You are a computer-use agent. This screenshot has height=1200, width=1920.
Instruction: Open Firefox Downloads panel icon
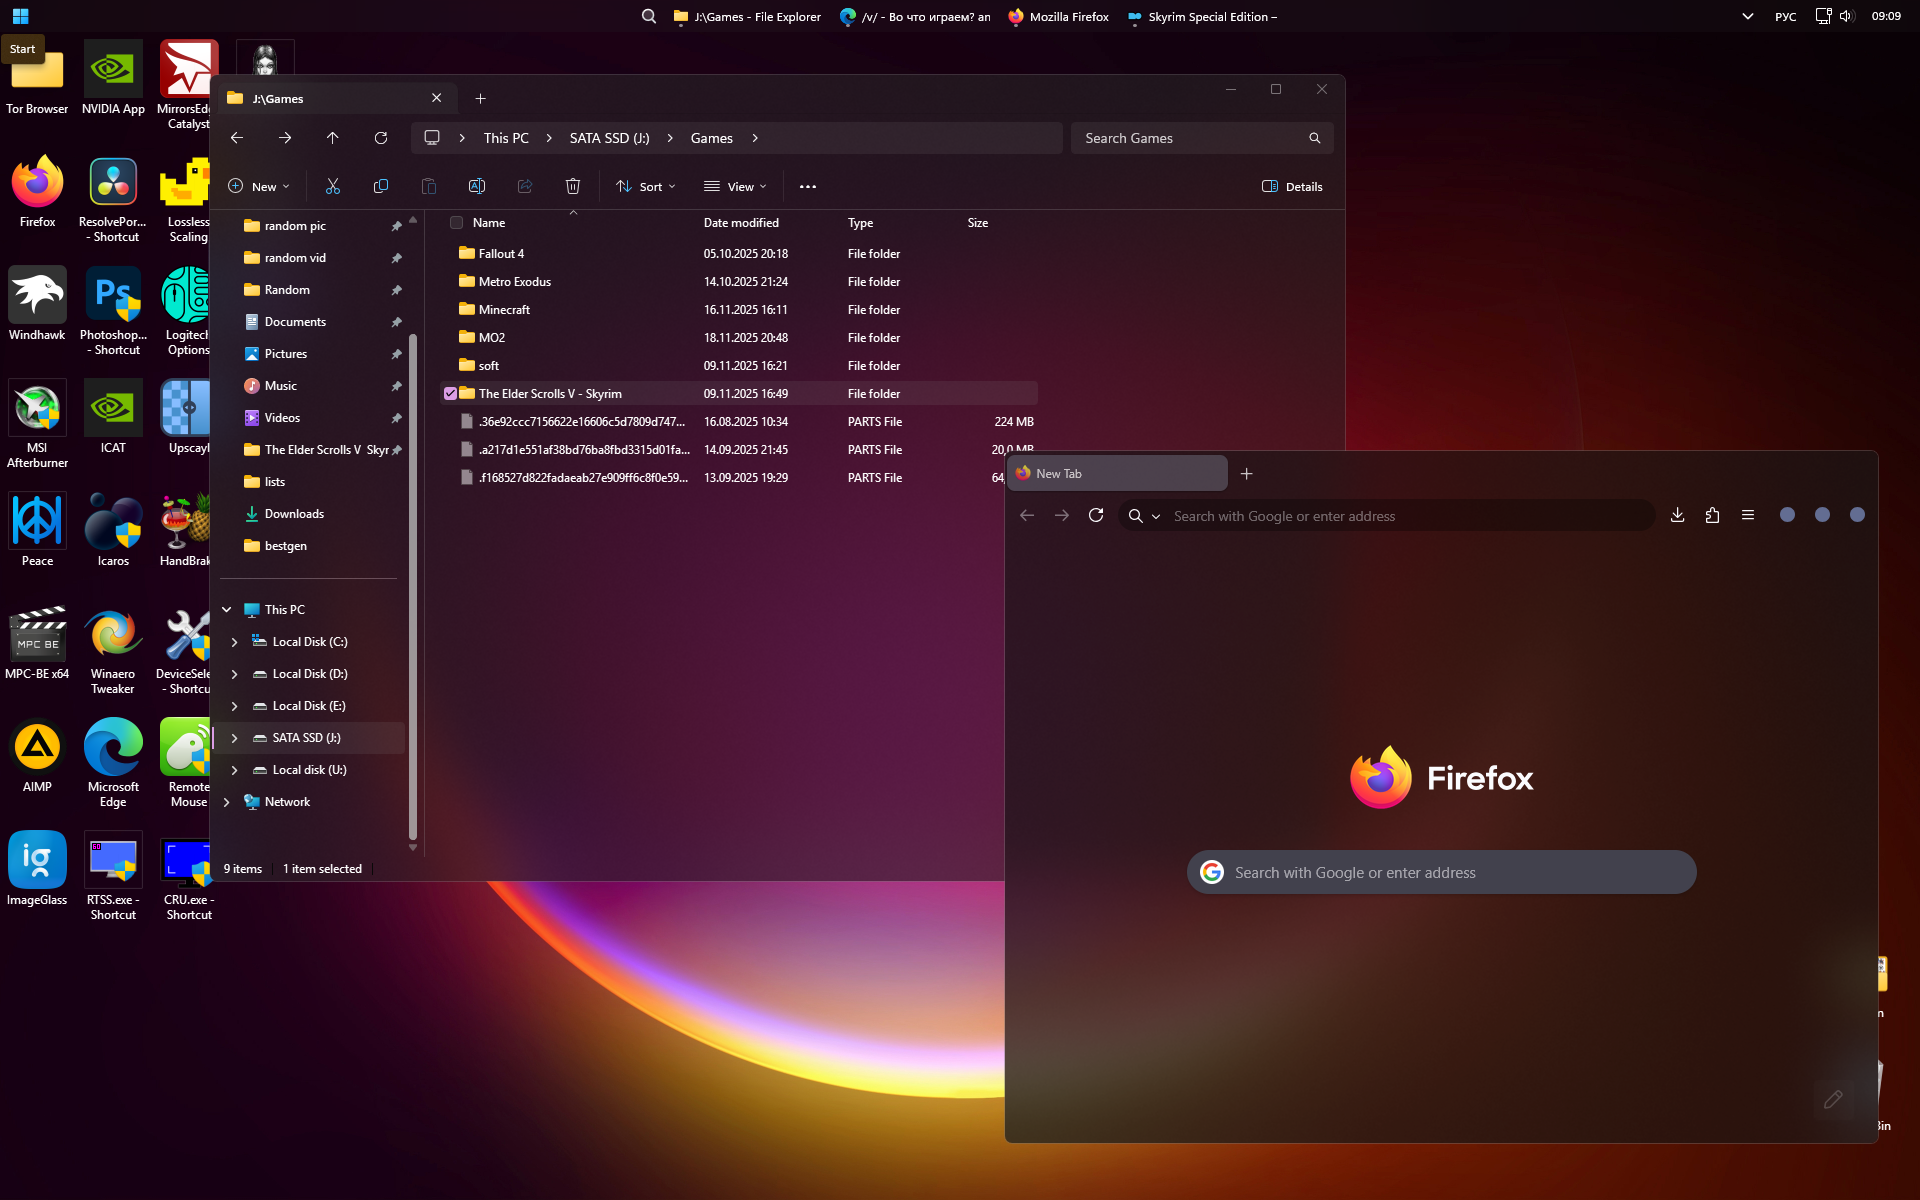click(1677, 515)
